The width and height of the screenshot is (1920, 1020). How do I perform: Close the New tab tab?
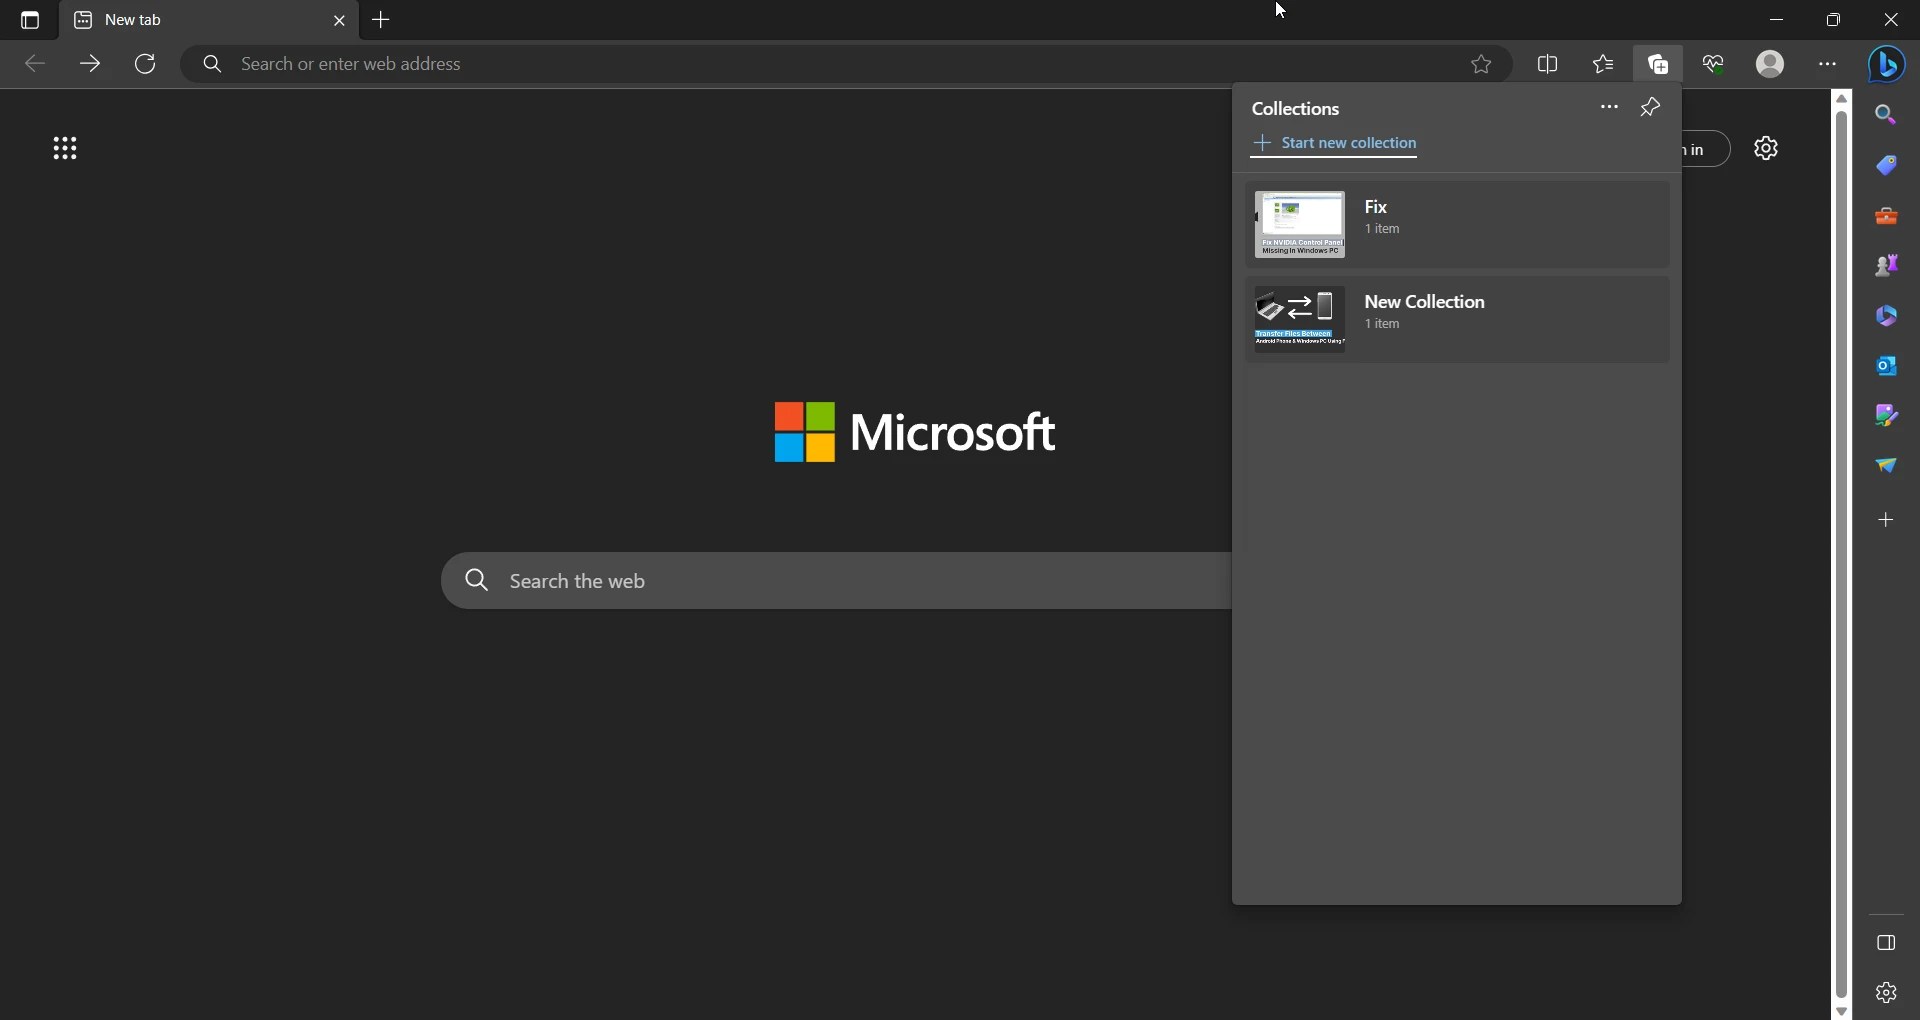[x=340, y=21]
